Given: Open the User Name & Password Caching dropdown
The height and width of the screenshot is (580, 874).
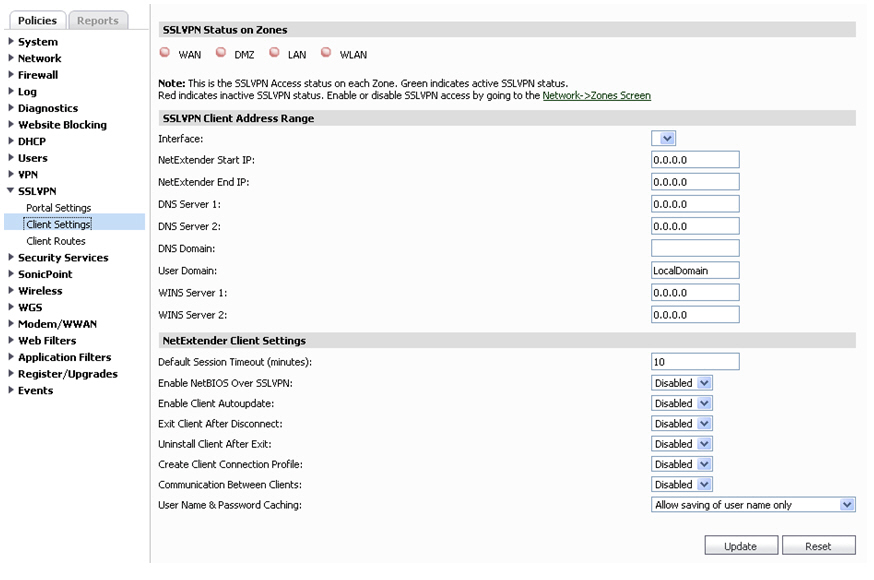Looking at the screenshot, I should tap(753, 505).
